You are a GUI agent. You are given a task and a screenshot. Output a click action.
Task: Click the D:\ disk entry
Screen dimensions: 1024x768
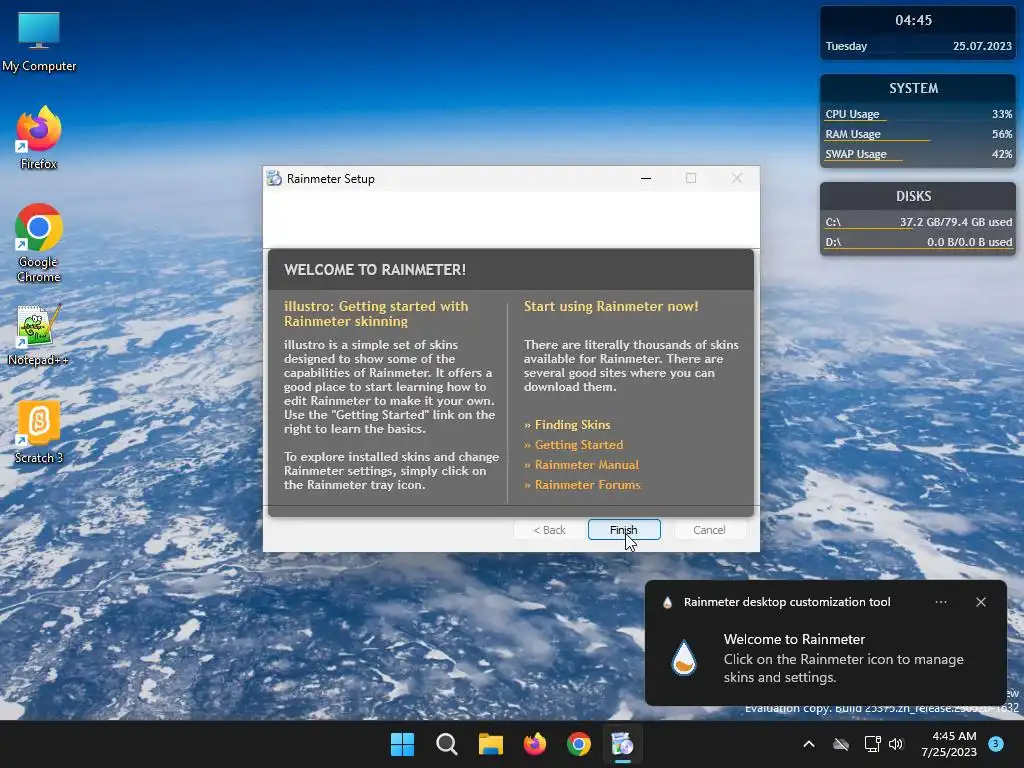point(918,242)
